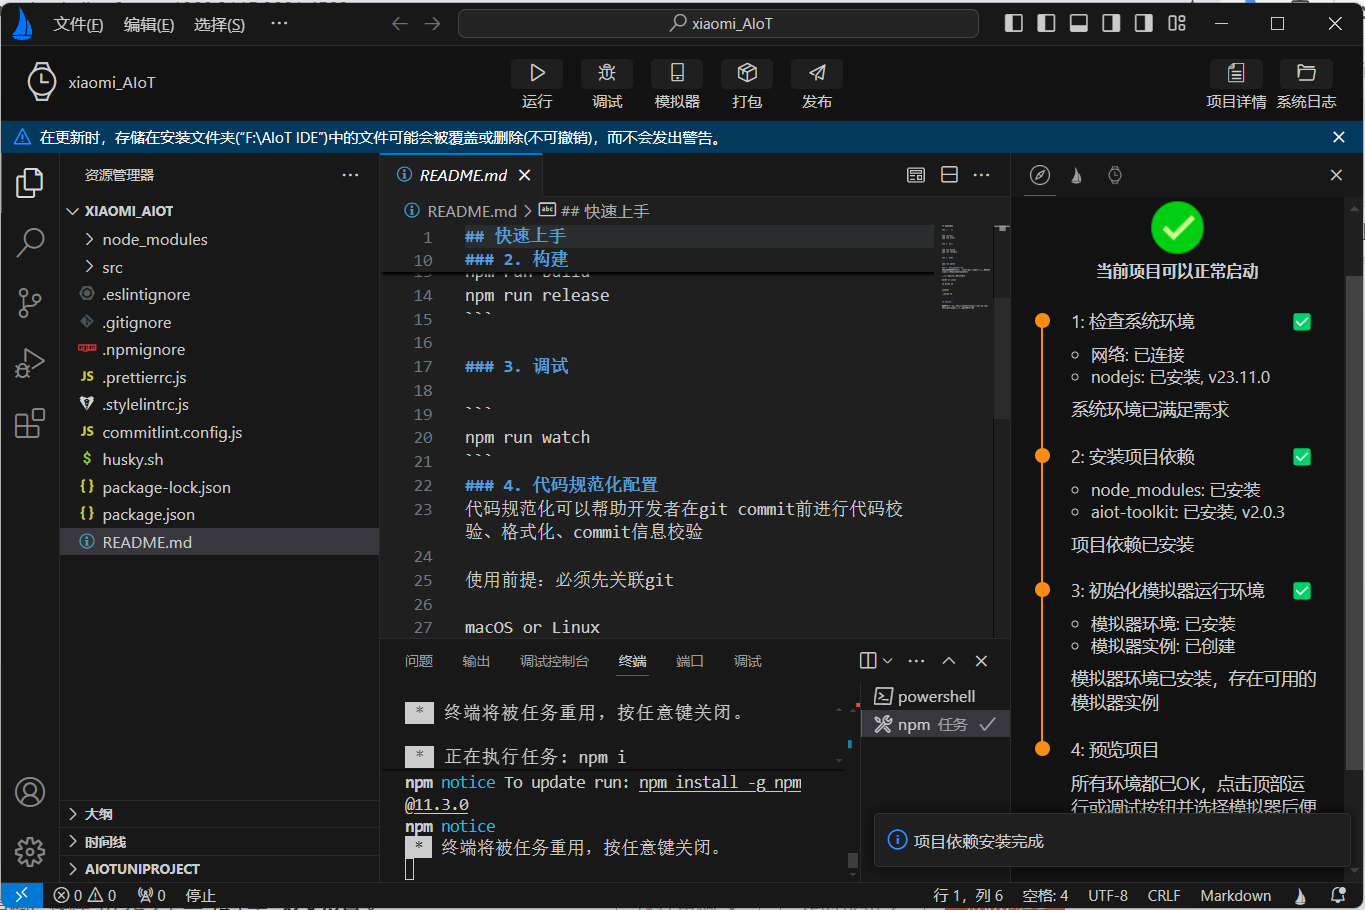Open the Run and Debug activity icon
This screenshot has width=1365, height=910.
point(30,363)
